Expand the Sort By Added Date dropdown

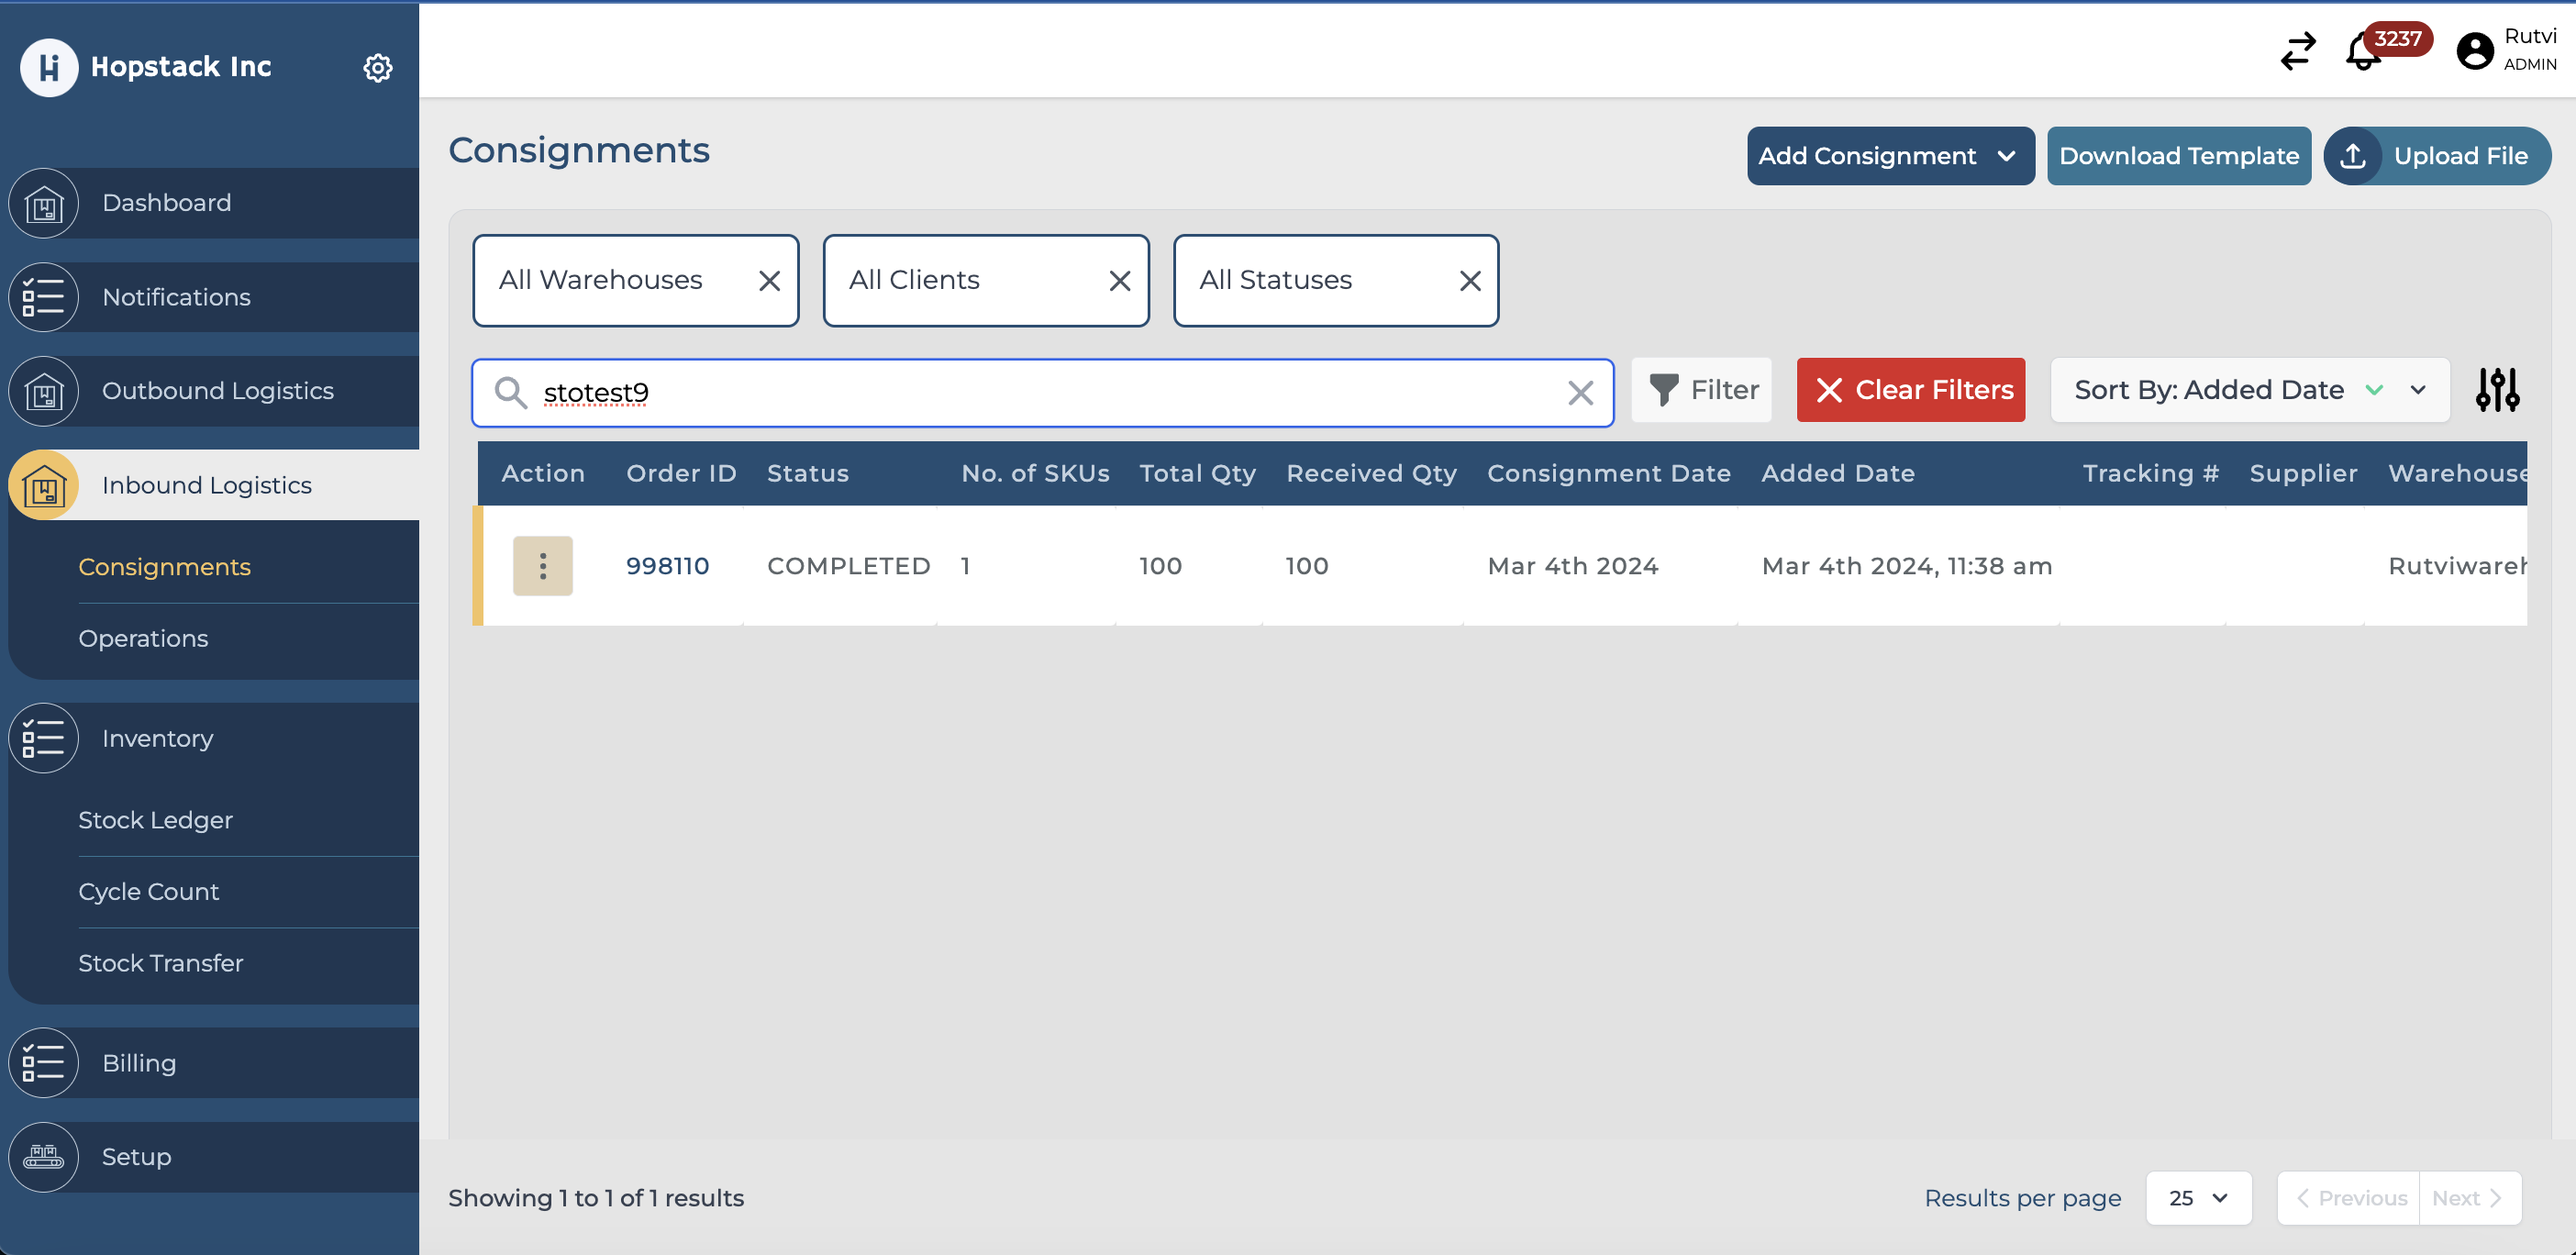pyautogui.click(x=2418, y=390)
